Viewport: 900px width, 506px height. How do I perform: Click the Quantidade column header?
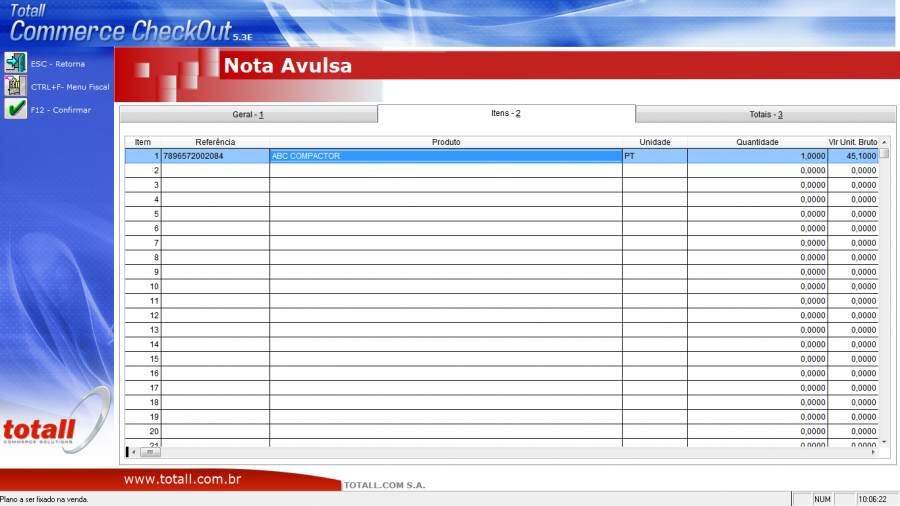(757, 142)
